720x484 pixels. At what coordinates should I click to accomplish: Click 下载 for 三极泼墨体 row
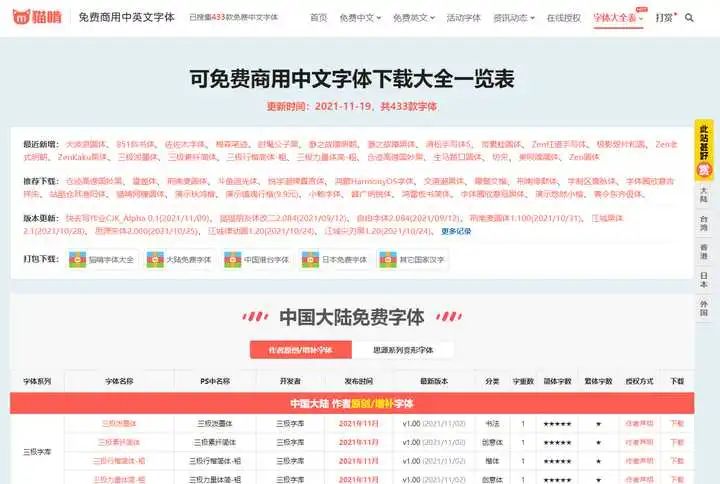coord(677,423)
